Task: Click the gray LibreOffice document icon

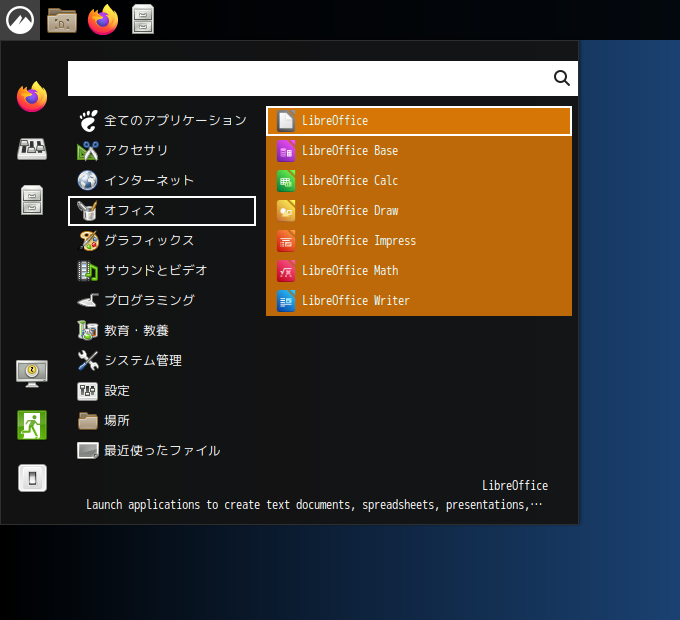Action: tap(286, 121)
